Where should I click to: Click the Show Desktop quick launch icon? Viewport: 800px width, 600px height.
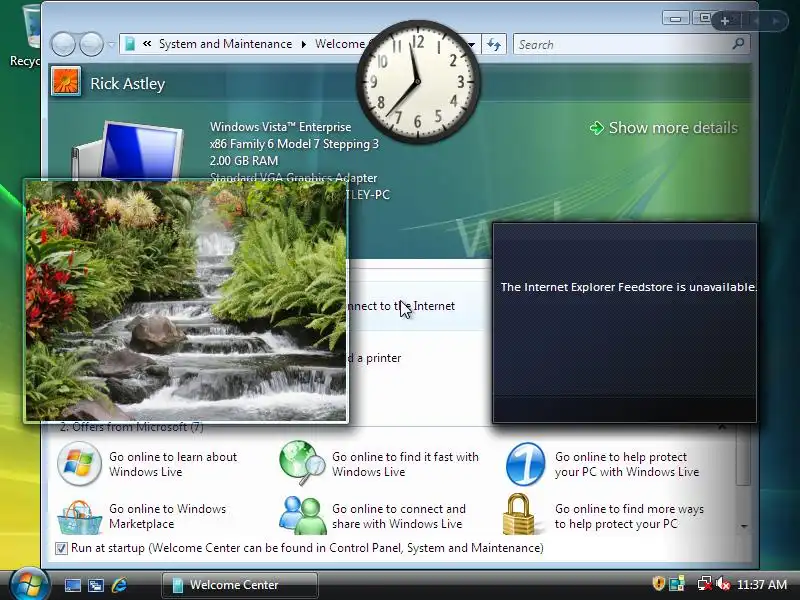(72, 585)
